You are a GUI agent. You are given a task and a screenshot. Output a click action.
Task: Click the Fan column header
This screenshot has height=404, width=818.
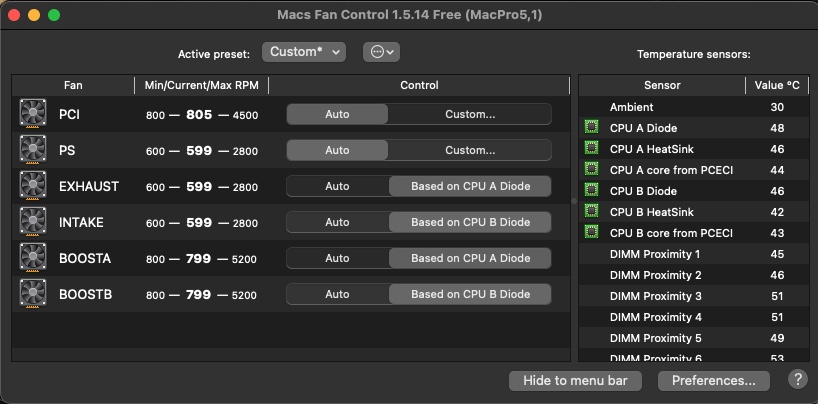[x=73, y=85]
